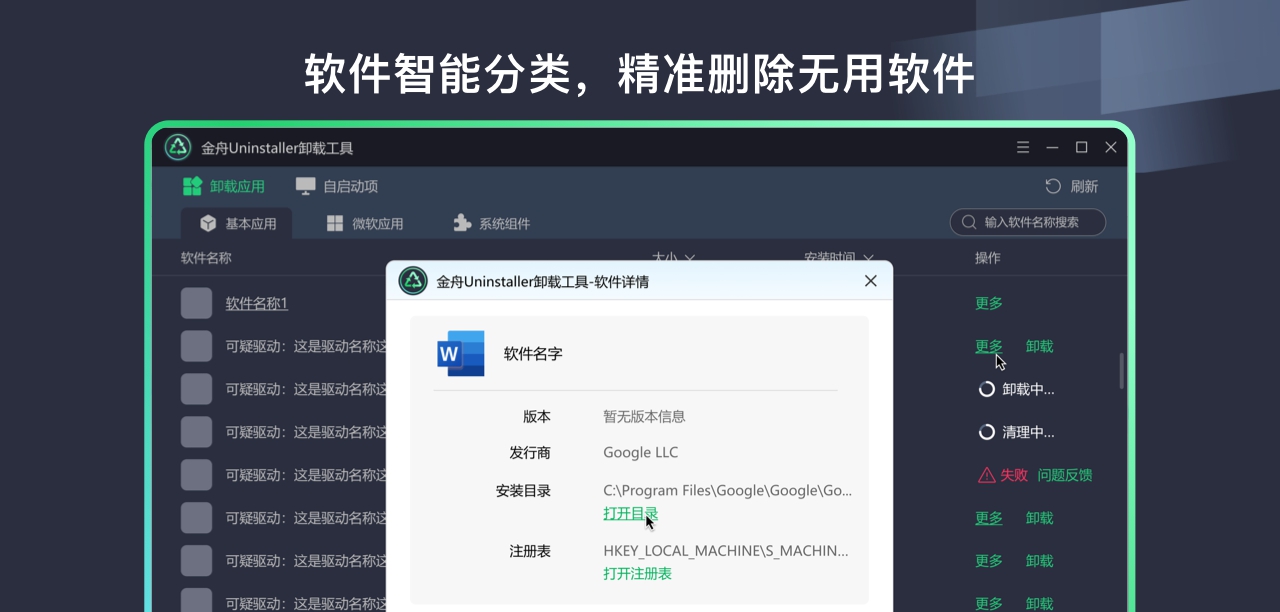1280x612 pixels.
Task: Open the 系统组件 category tab
Action: coord(491,223)
